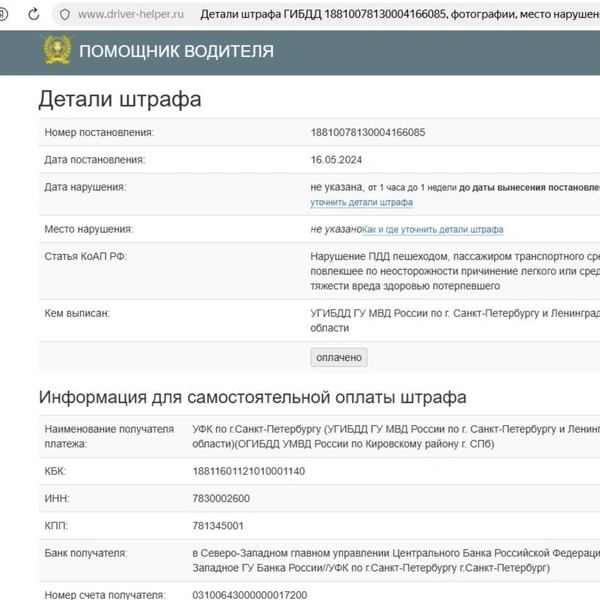
Task: Click the 'Нарушение ПДД пешеходом' article text
Action: click(455, 271)
